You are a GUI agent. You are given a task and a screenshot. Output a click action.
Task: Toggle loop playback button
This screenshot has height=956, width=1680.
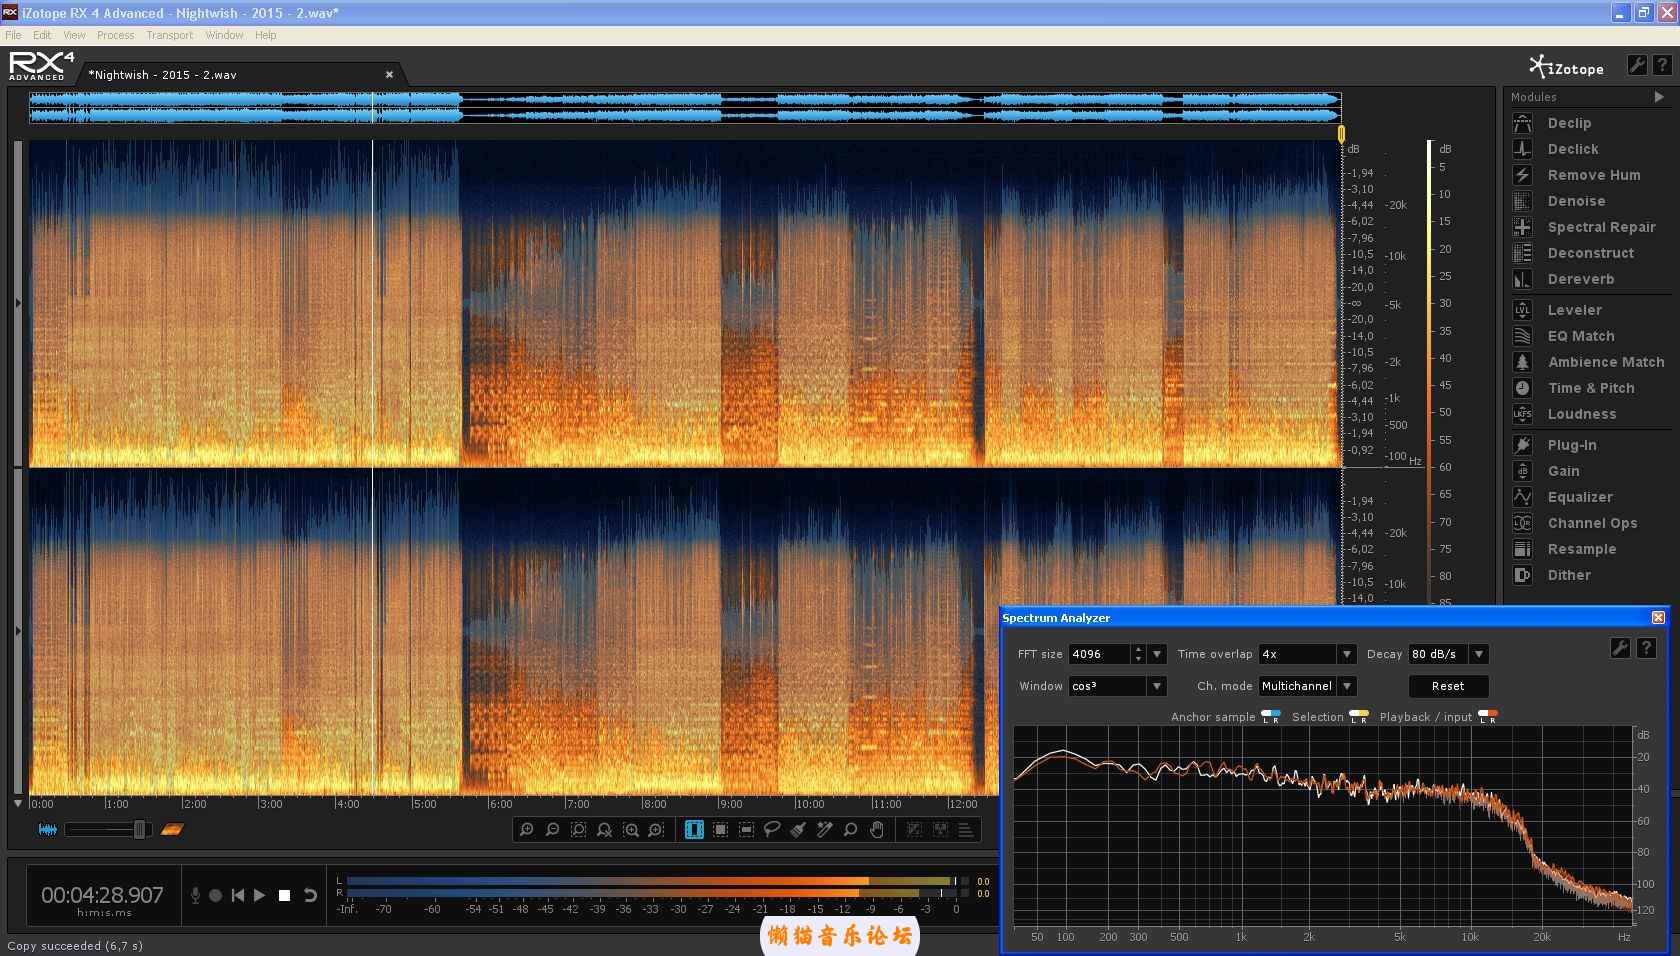pyautogui.click(x=311, y=895)
